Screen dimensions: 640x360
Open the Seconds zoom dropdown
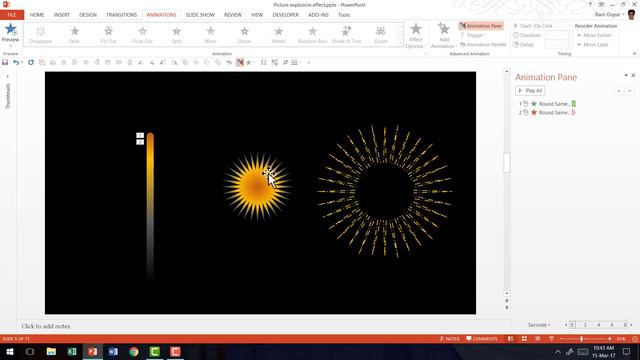point(539,325)
